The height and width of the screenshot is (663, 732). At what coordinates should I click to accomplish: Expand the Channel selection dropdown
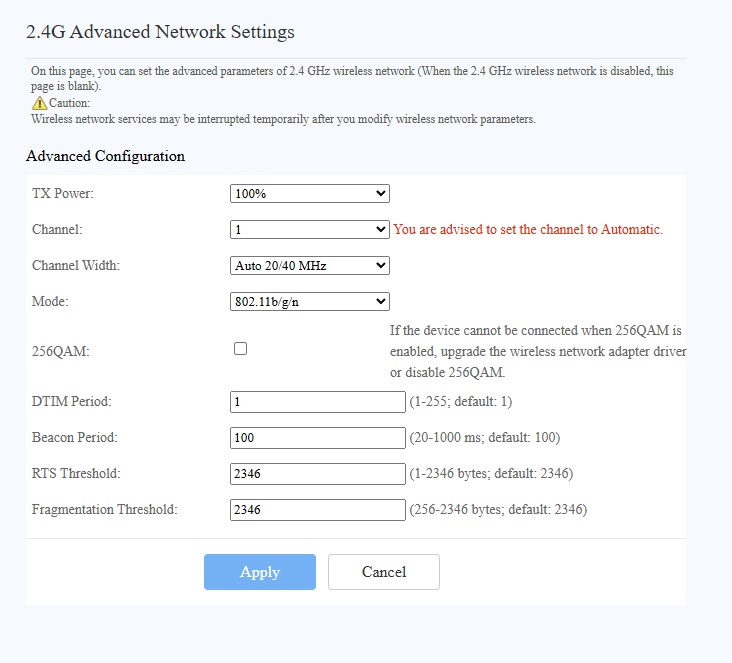pyautogui.click(x=309, y=230)
